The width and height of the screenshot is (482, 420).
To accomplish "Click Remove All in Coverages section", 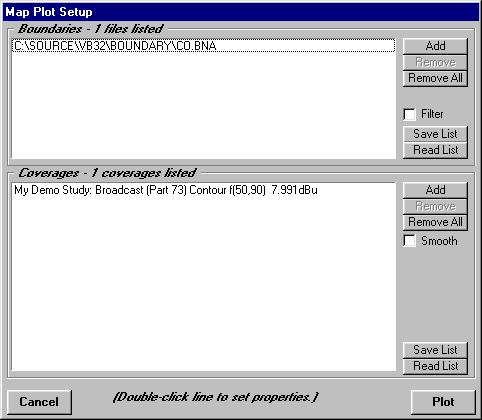I will point(435,222).
